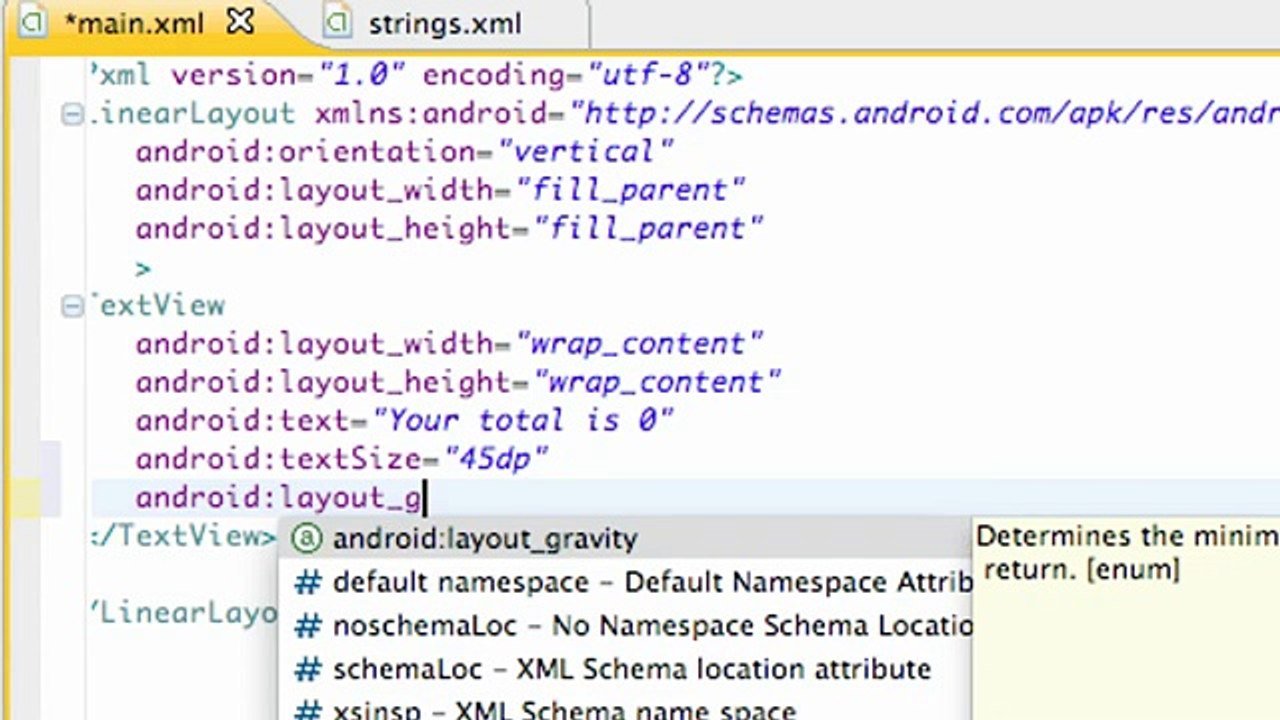Click the first layout_width "fill_parent" value
The width and height of the screenshot is (1280, 720).
[630, 190]
